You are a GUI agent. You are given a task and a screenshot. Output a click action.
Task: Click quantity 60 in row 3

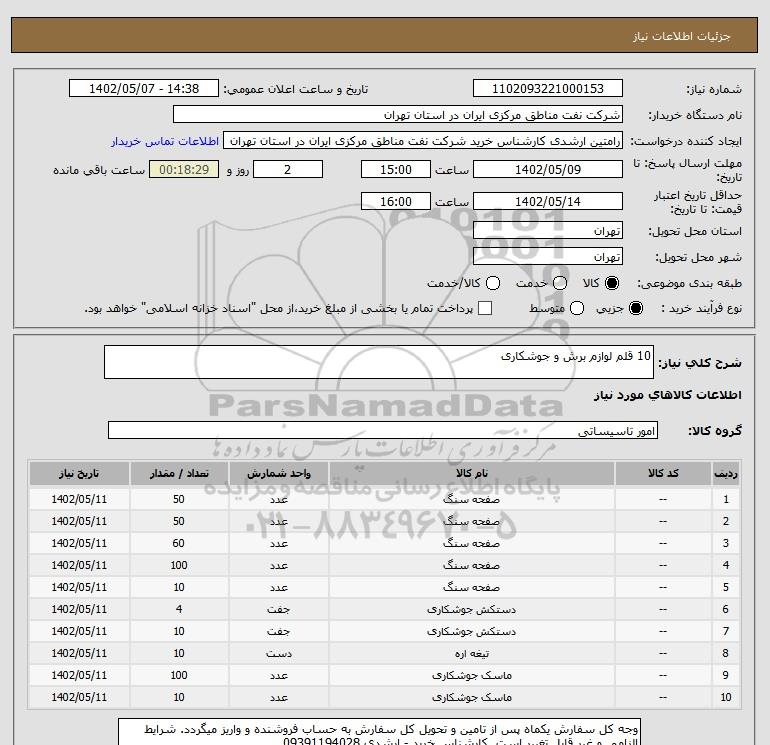179,543
